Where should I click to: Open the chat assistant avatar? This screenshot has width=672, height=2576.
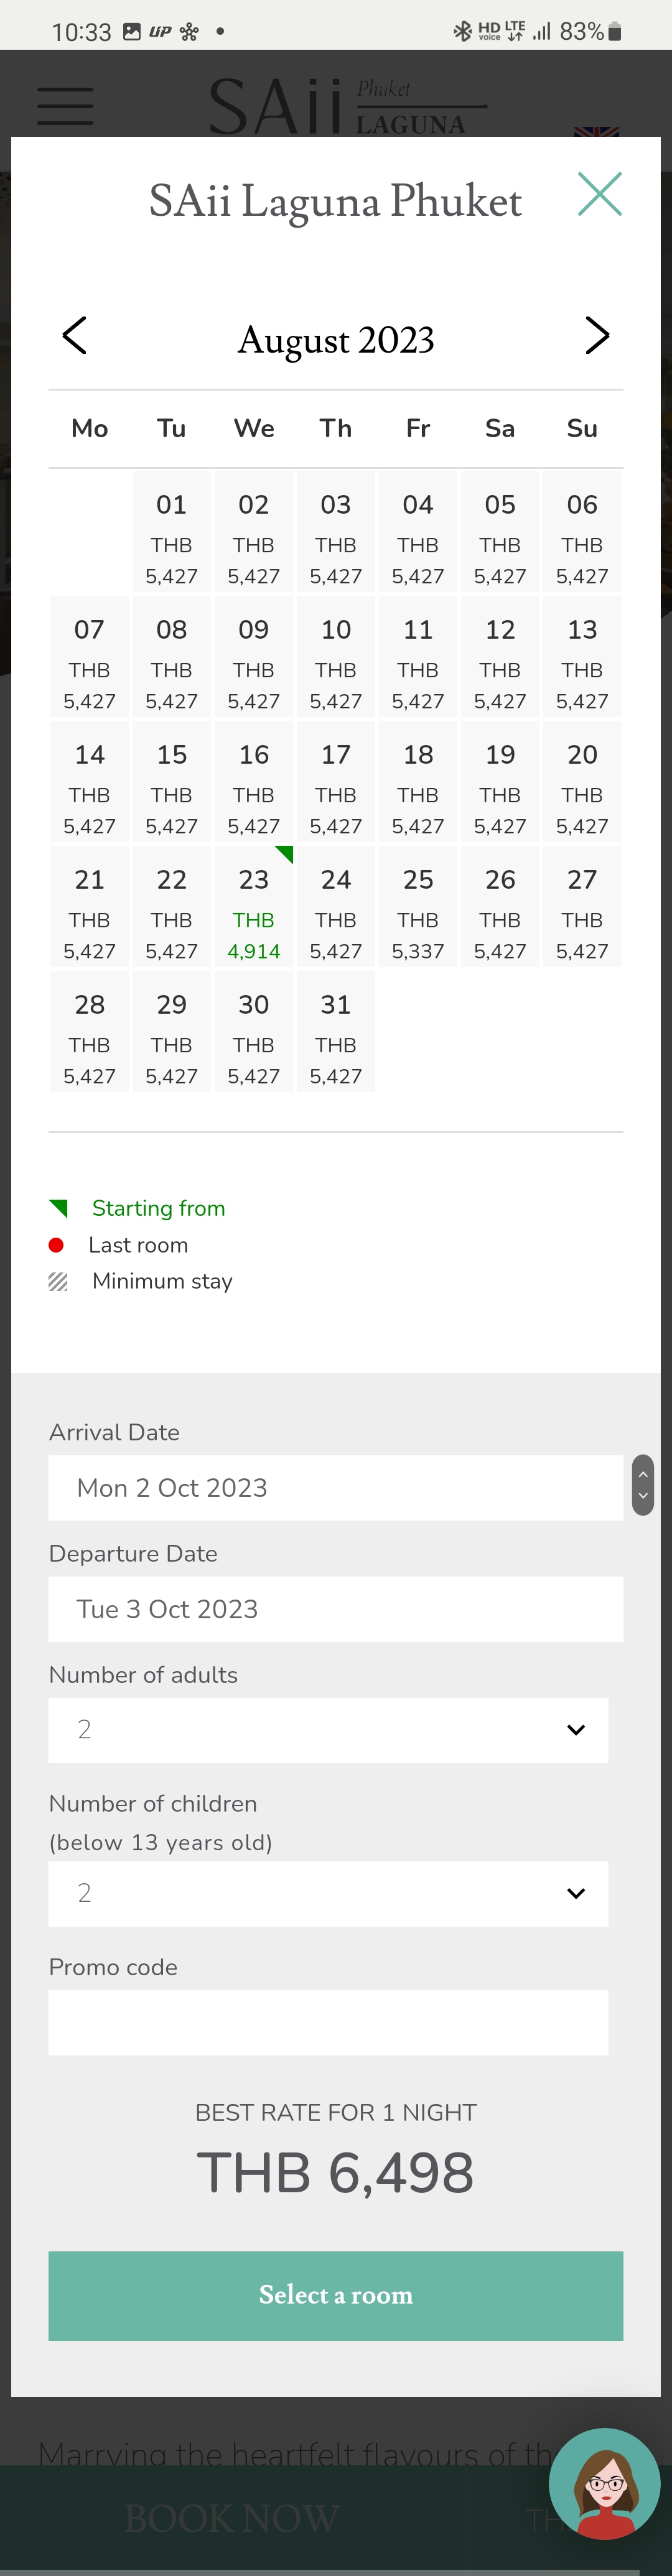(x=604, y=2483)
